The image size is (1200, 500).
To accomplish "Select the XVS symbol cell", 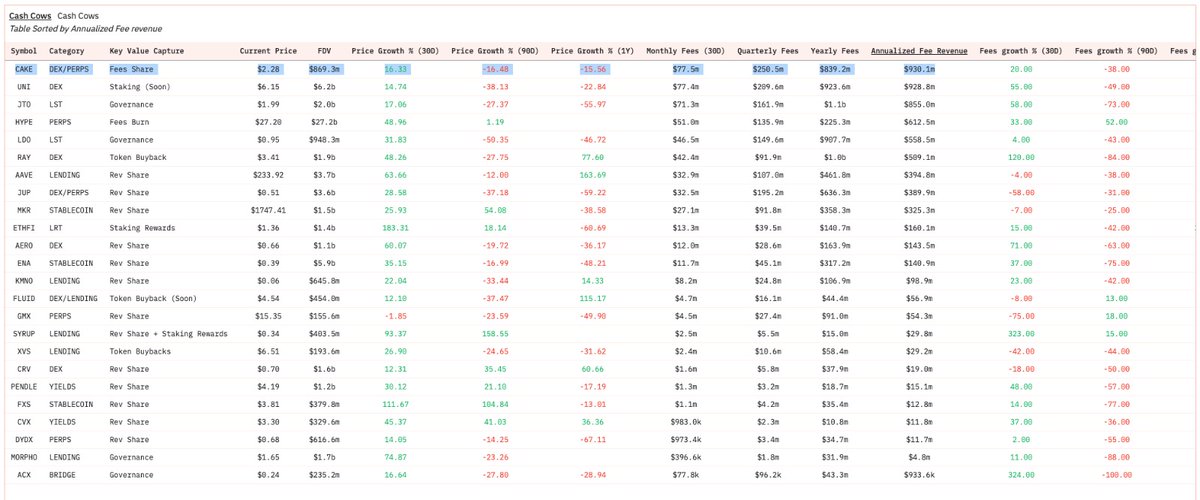I will pyautogui.click(x=25, y=351).
